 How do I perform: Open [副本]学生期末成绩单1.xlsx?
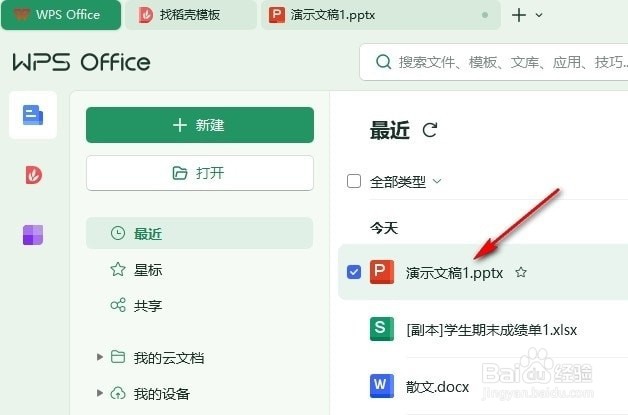(x=491, y=330)
